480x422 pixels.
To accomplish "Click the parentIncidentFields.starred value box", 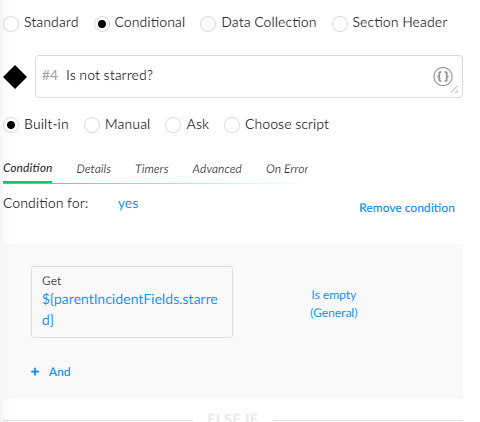I will 132,302.
